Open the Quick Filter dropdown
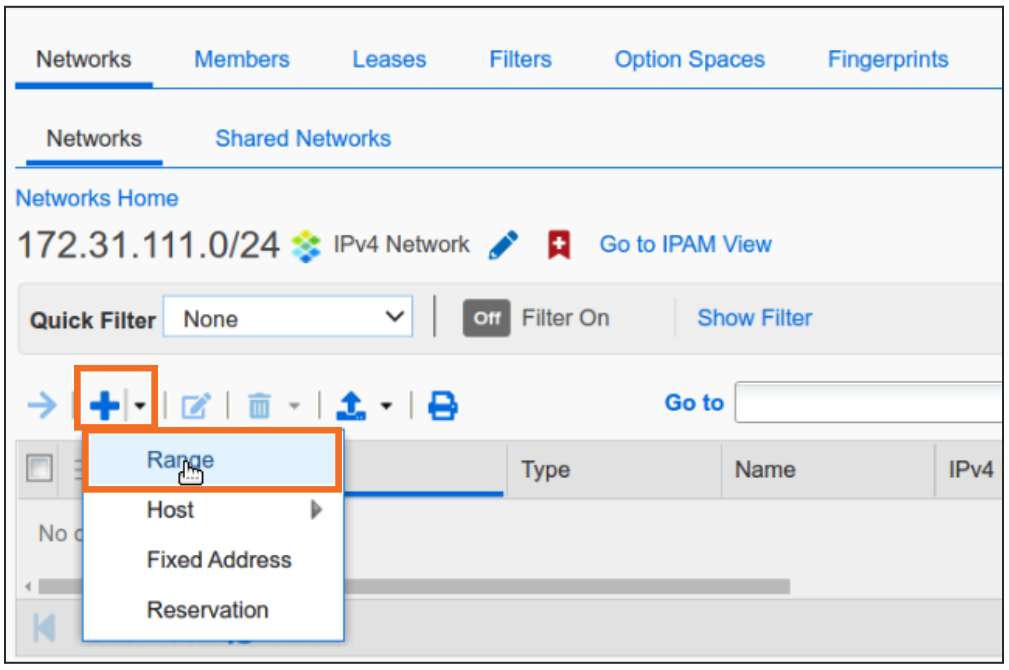This screenshot has height=670, width=1009. point(288,319)
